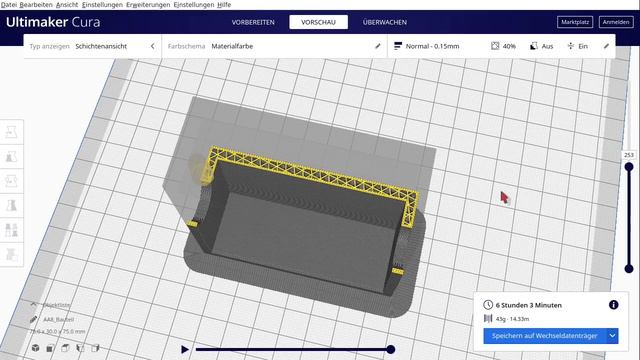Switch to the left side camera view
Screen dimensions: 640x360
click(x=80, y=348)
